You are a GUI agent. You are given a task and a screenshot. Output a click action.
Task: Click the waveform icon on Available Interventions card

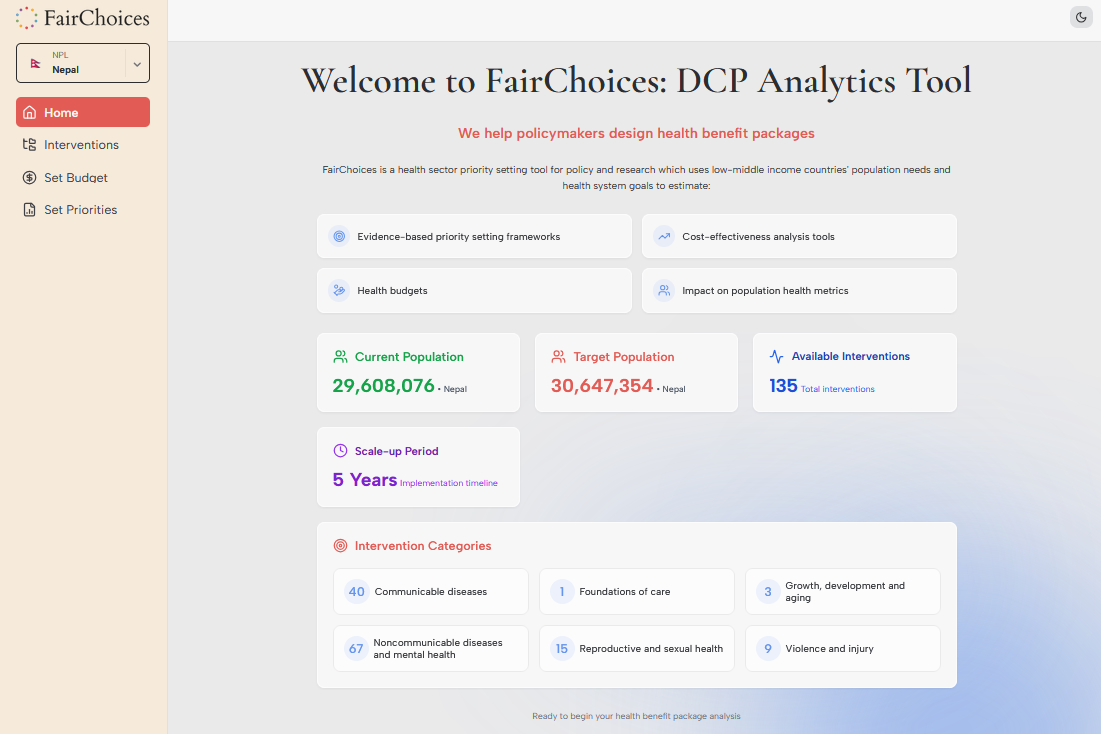tap(777, 356)
